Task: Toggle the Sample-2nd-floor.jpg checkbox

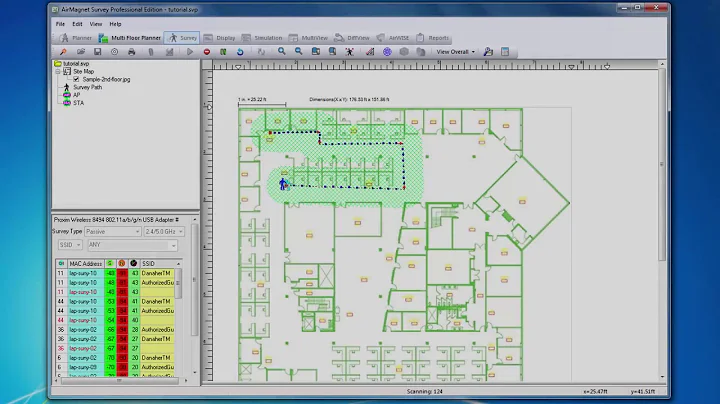Action: click(x=76, y=79)
